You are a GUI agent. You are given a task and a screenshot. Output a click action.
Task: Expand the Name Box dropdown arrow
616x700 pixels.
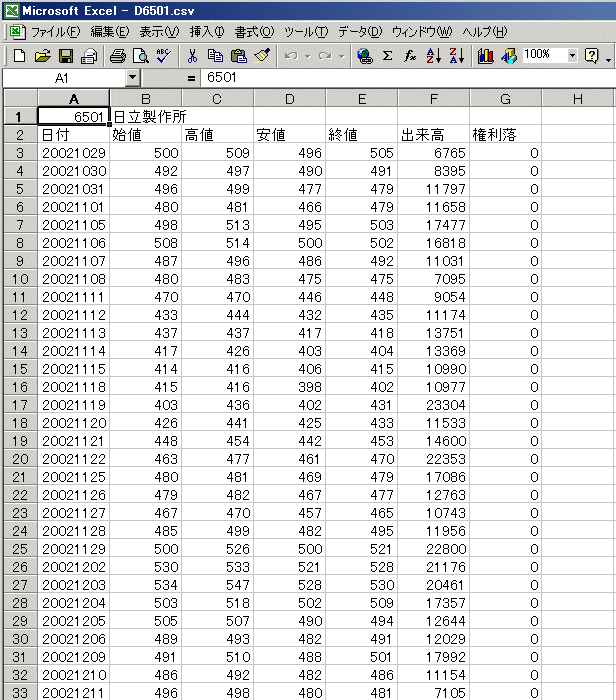click(x=132, y=77)
